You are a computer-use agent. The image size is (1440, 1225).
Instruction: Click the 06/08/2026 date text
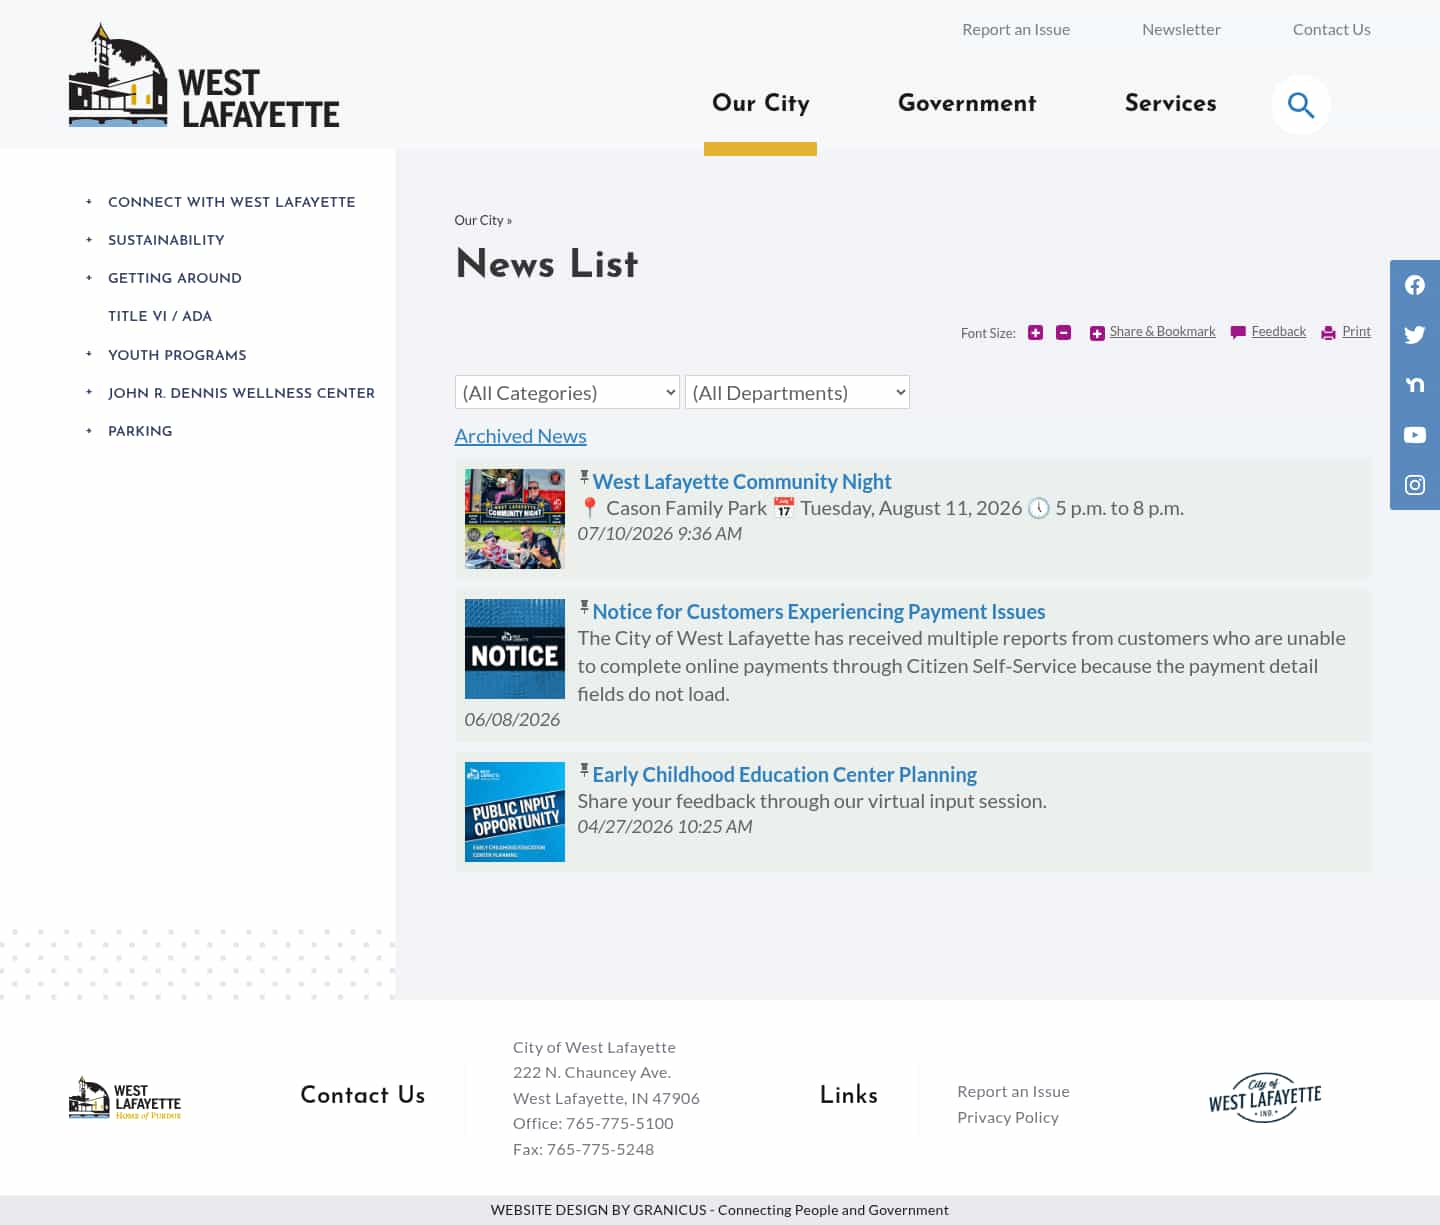coord(512,720)
